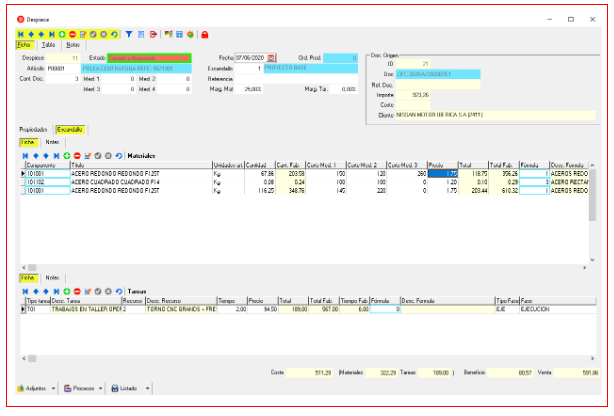This screenshot has width=614, height=416.
Task: Open Notas tab above Tareas
Action: pos(52,278)
